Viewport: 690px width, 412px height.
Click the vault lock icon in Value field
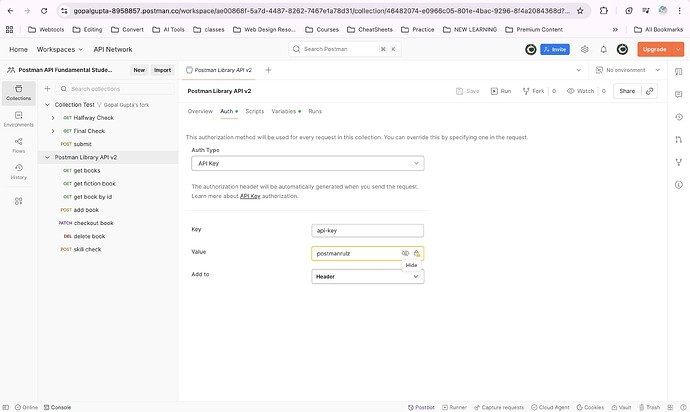point(417,253)
